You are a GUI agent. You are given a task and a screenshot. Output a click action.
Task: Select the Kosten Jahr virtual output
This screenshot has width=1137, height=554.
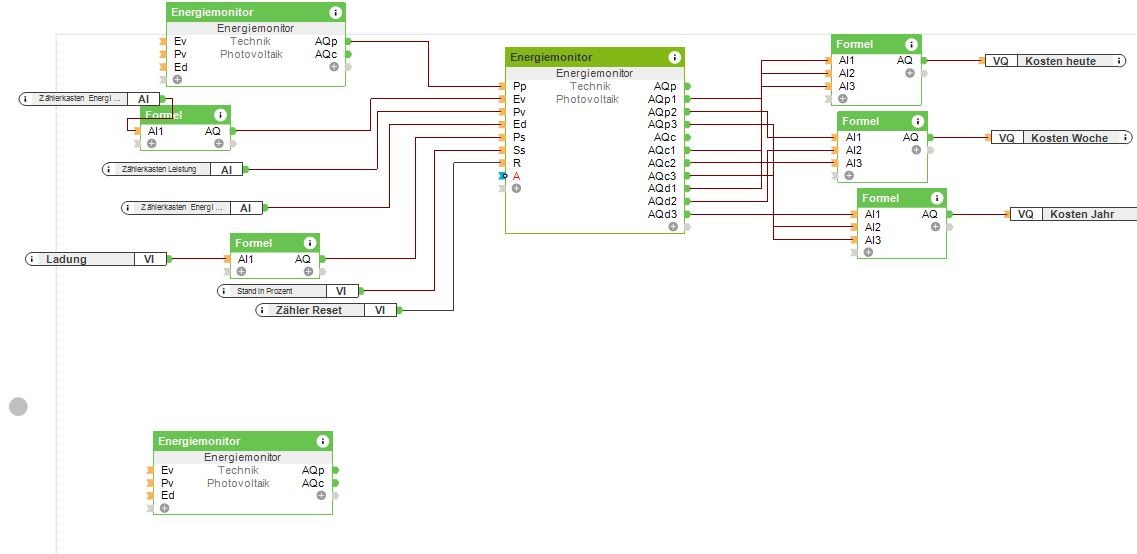1073,214
